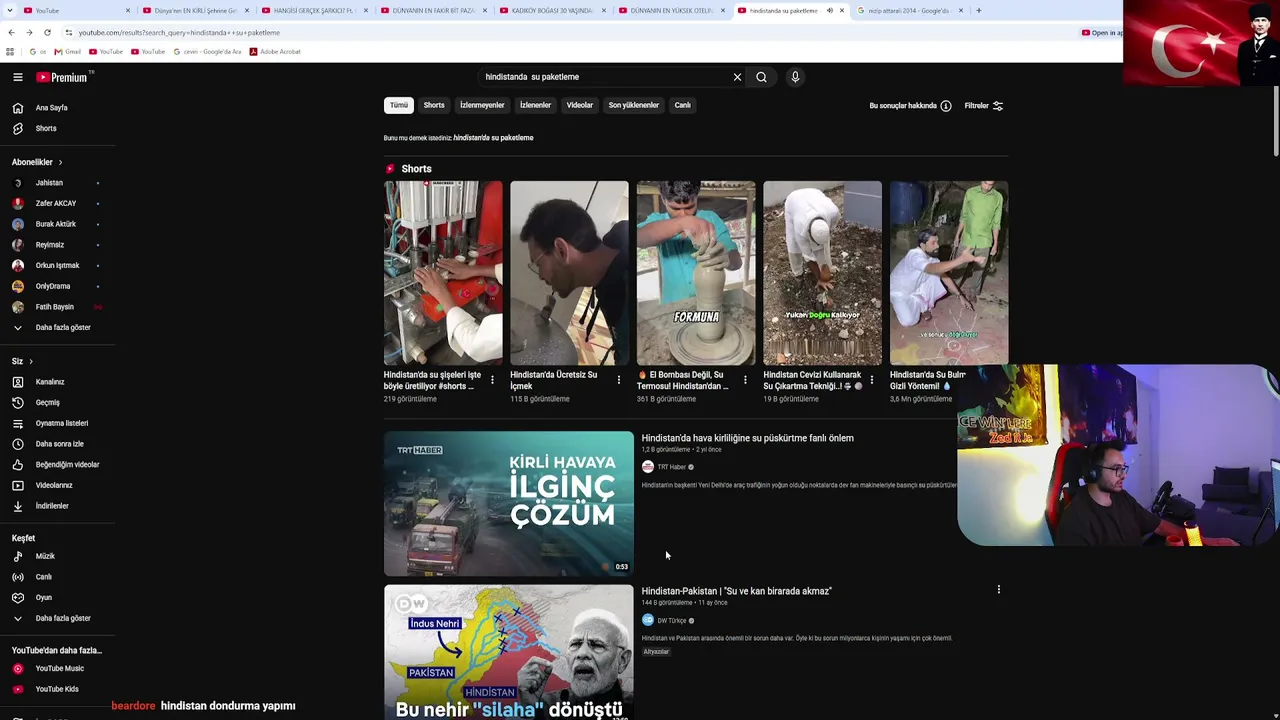1280x720 pixels.
Task: Switch to the nizip attarali 2014 Google tab
Action: pyautogui.click(x=909, y=11)
